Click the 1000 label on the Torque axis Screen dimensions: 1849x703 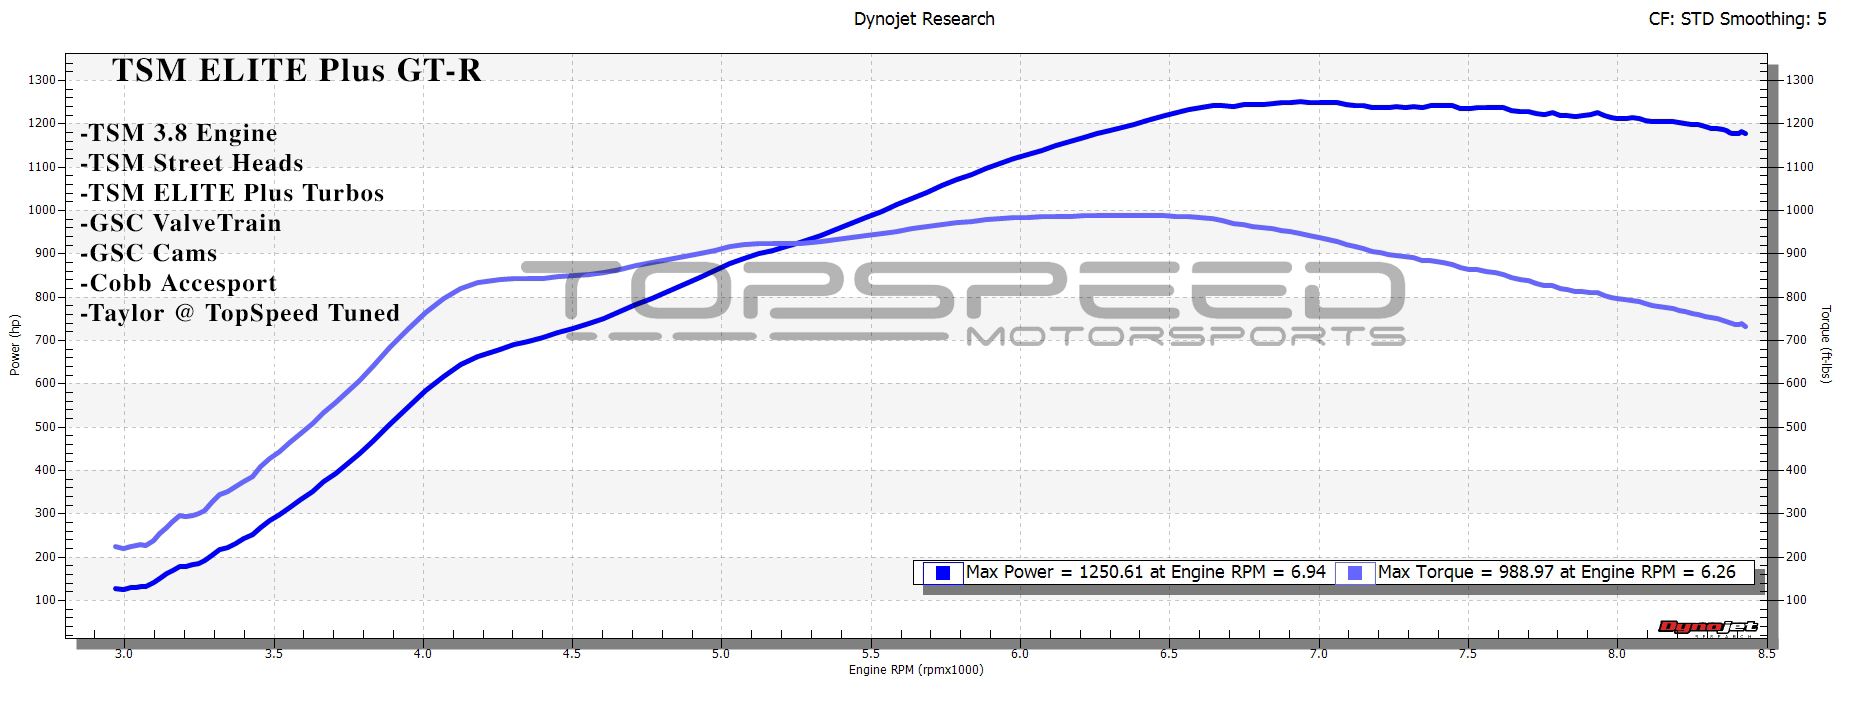click(1799, 210)
